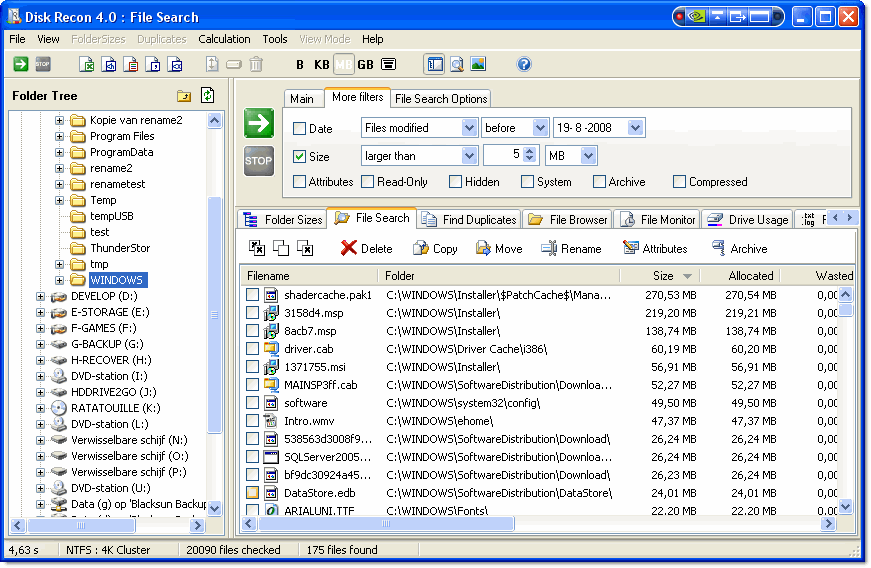
Task: Export results to Excel file icon
Action: 87,64
